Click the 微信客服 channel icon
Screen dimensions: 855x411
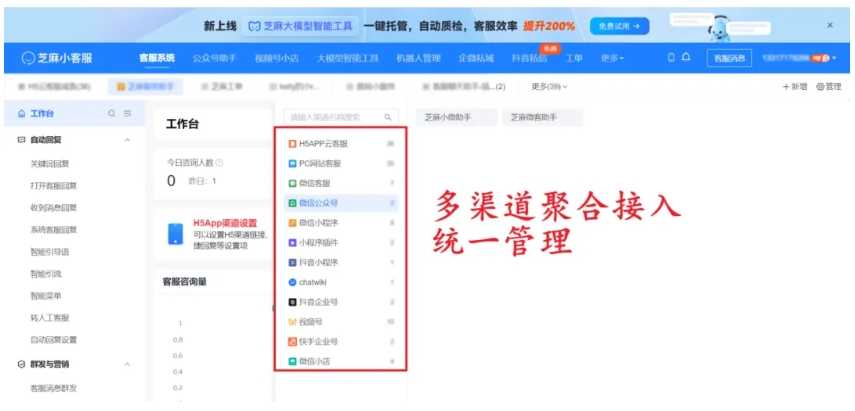tap(292, 183)
